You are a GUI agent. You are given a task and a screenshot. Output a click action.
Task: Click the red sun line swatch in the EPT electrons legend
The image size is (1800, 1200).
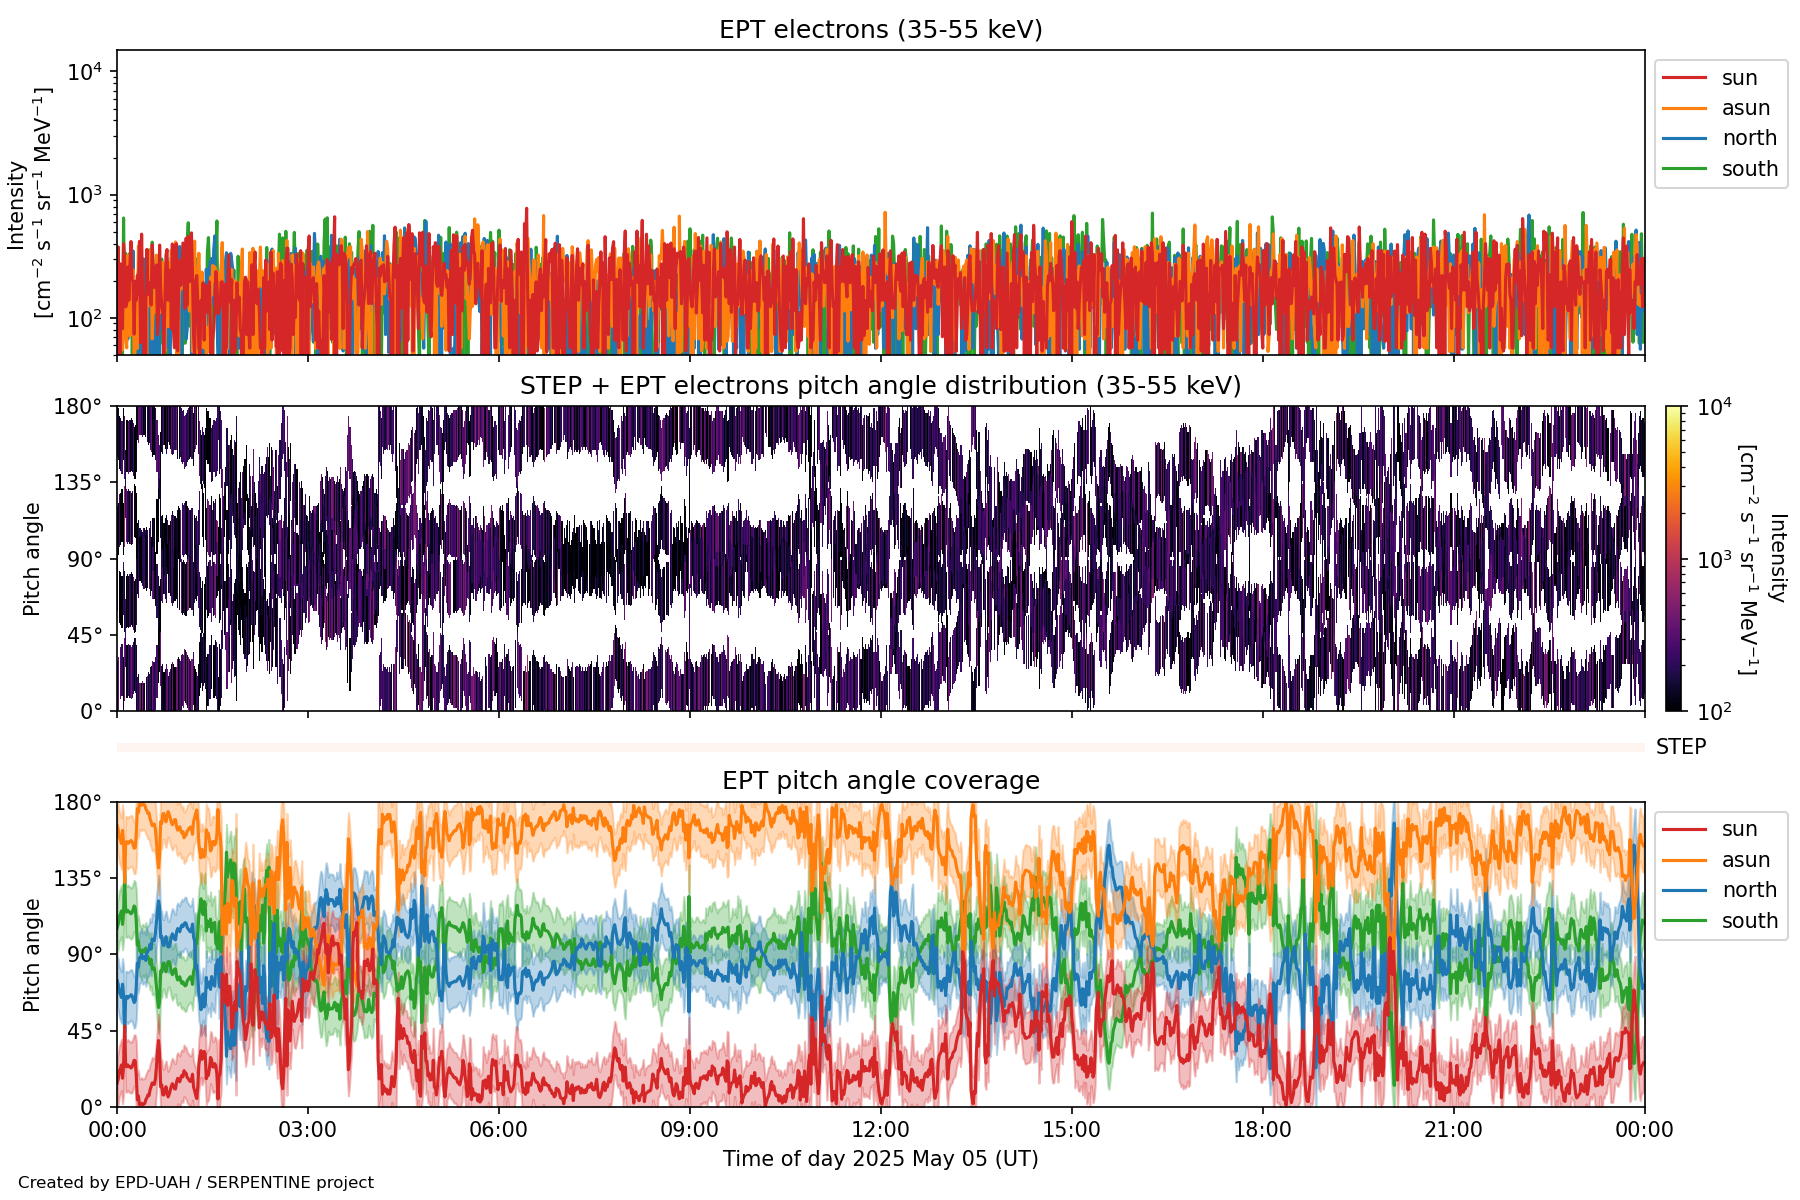click(1684, 78)
